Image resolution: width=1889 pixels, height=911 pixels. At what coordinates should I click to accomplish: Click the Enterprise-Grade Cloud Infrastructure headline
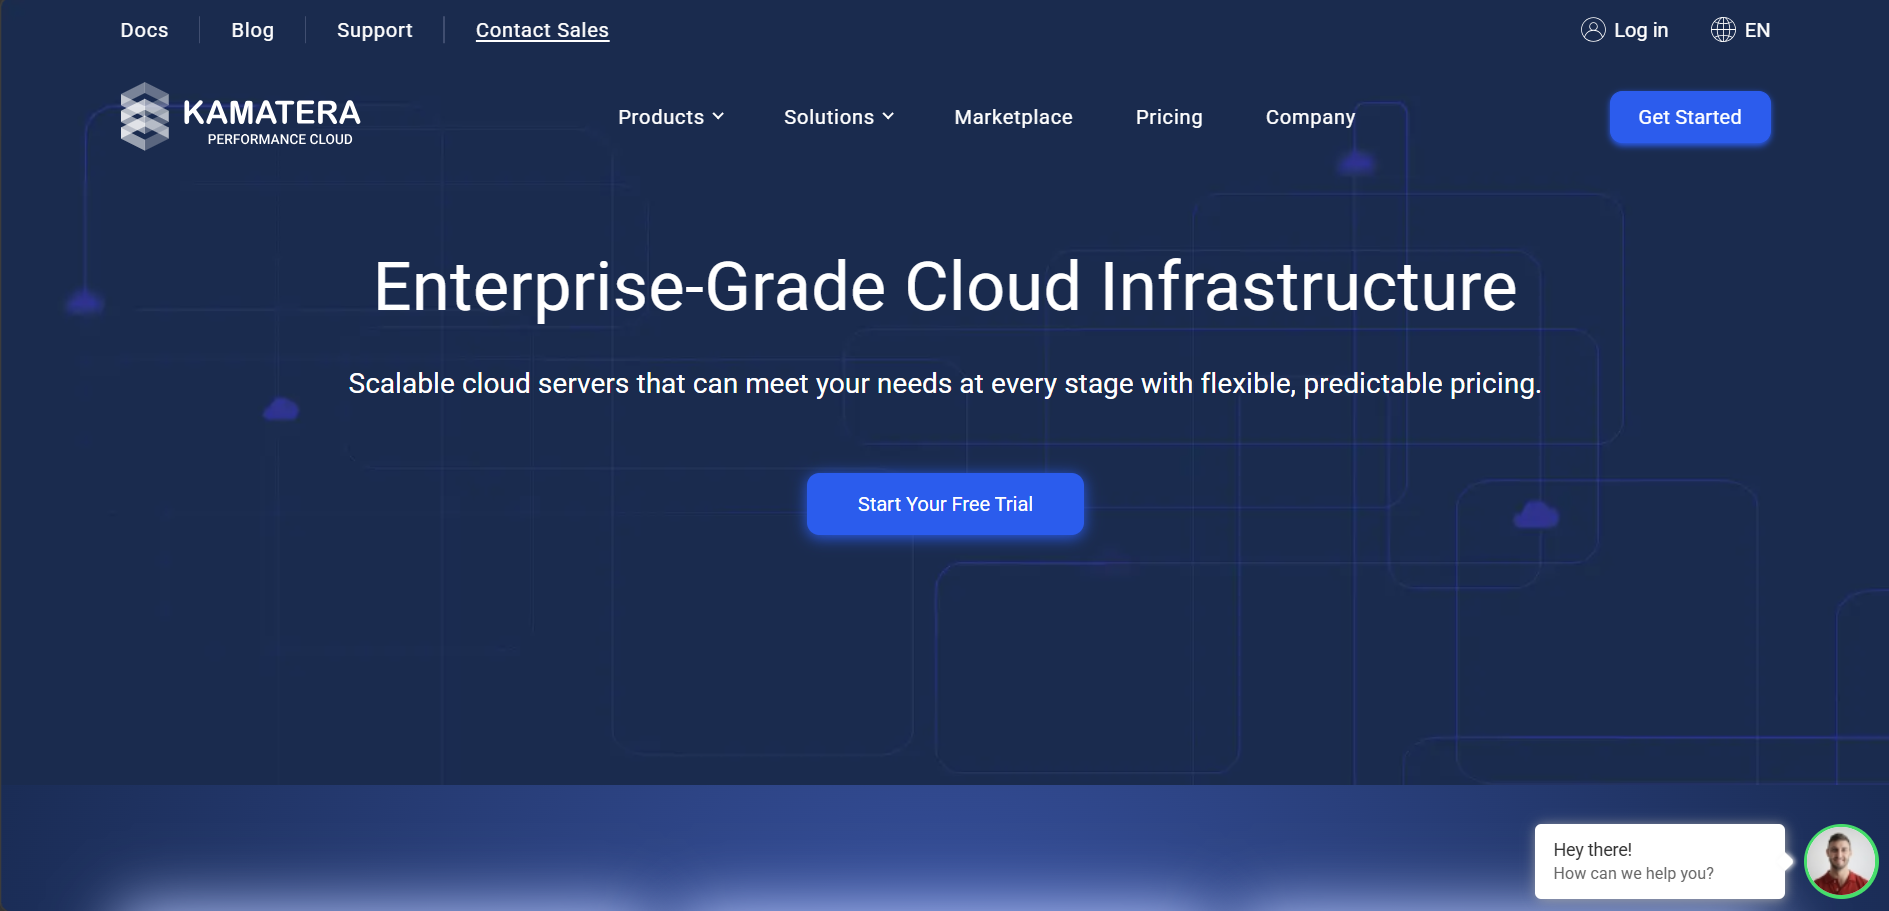(x=944, y=289)
